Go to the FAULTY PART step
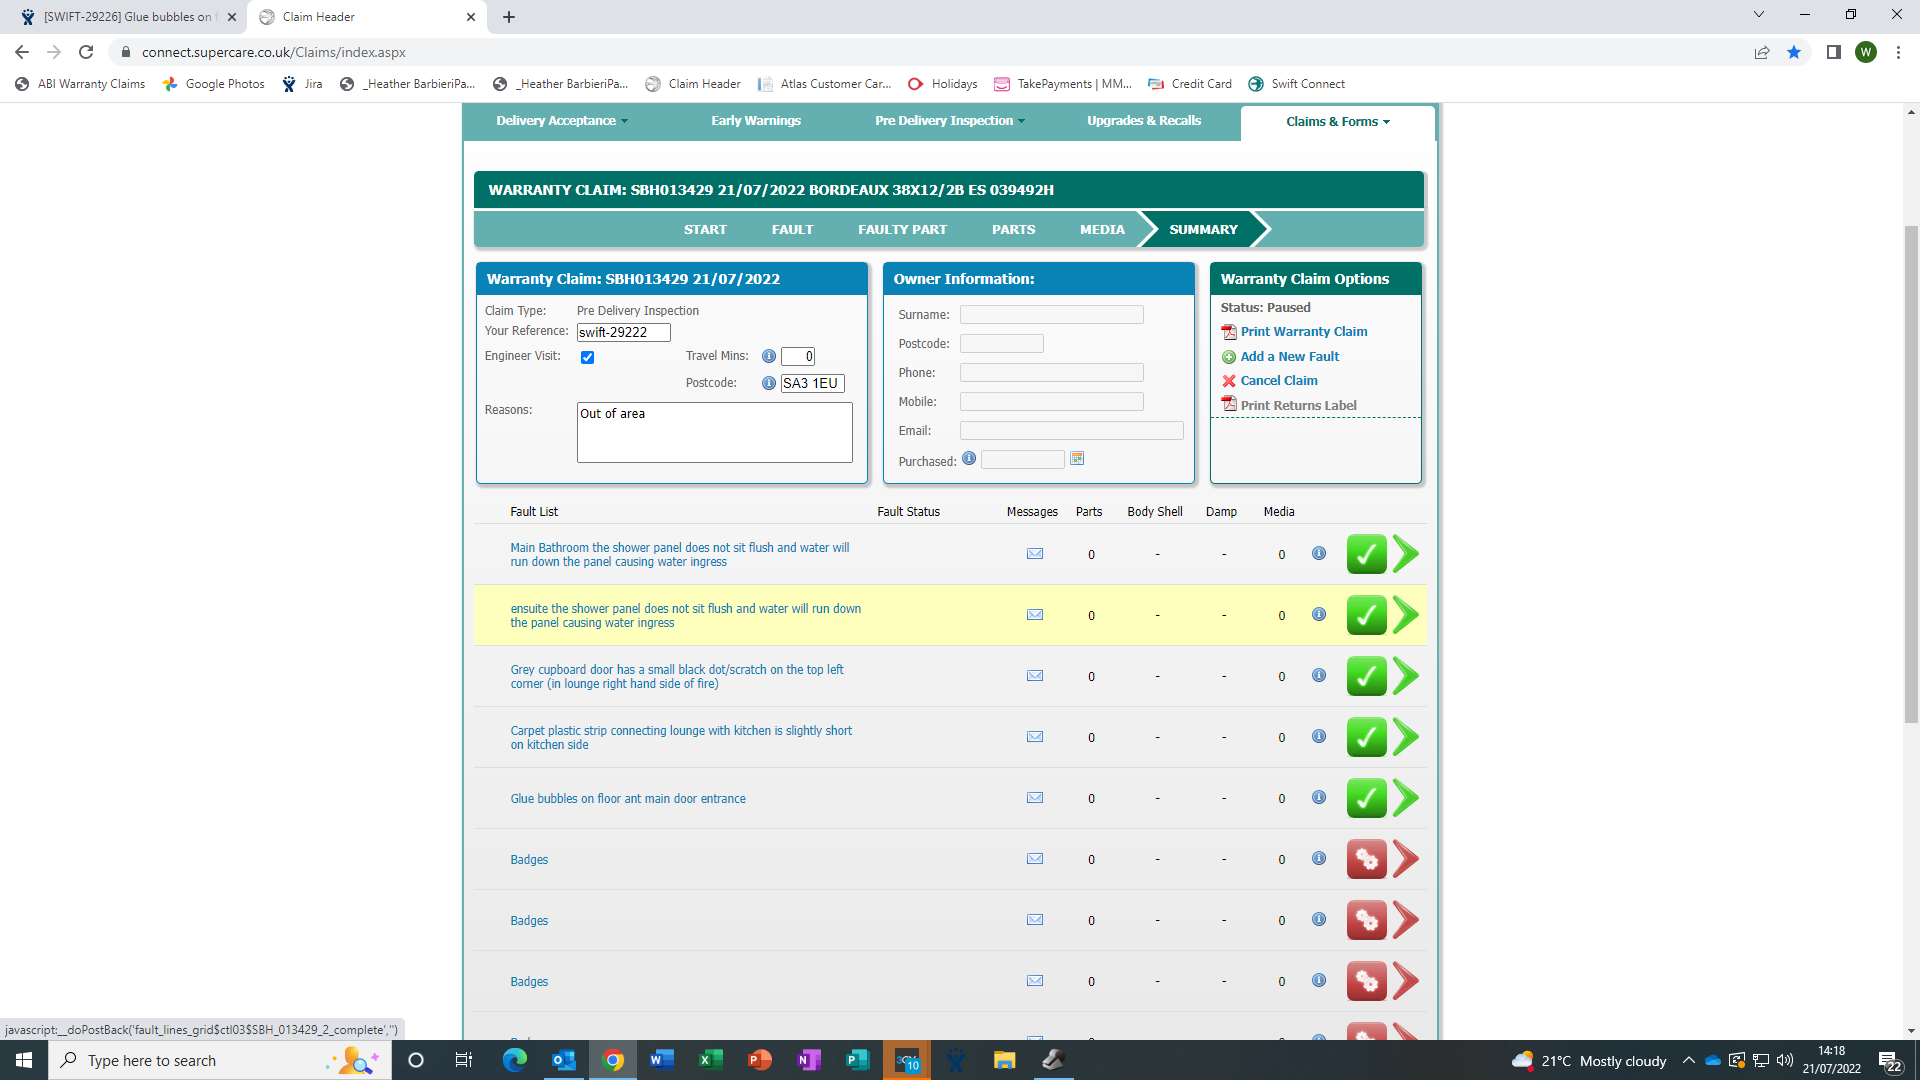The width and height of the screenshot is (1920, 1080). (x=902, y=229)
